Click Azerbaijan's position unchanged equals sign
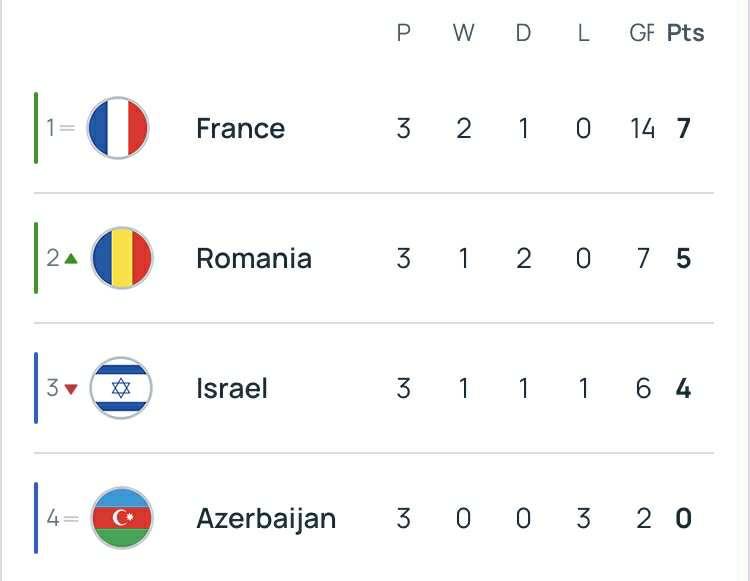Viewport: 750px width, 581px height. 69,518
